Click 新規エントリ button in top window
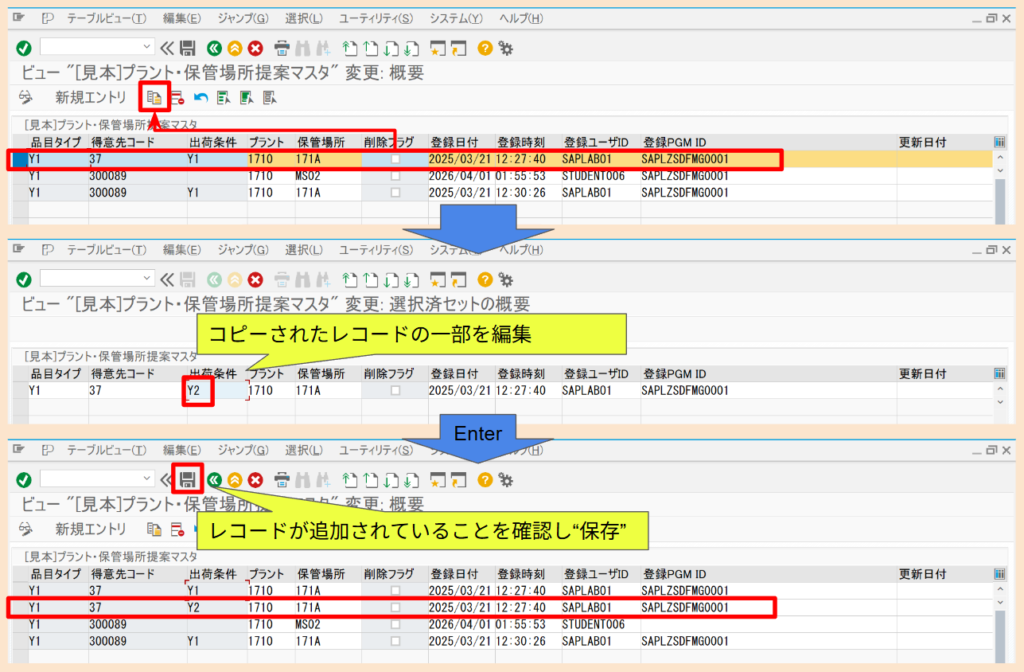Image resolution: width=1024 pixels, height=672 pixels. 91,97
